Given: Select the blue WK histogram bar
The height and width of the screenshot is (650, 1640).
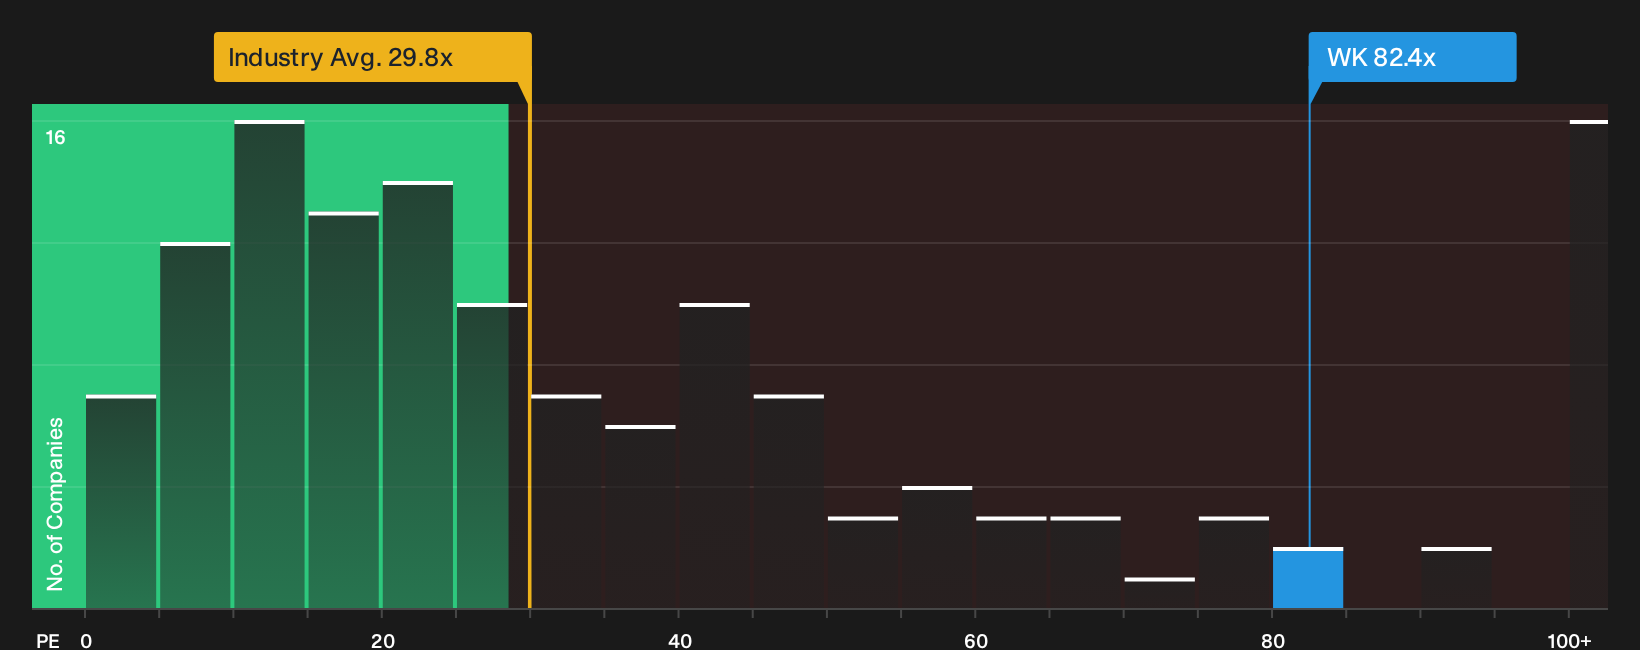Looking at the screenshot, I should 1308,578.
